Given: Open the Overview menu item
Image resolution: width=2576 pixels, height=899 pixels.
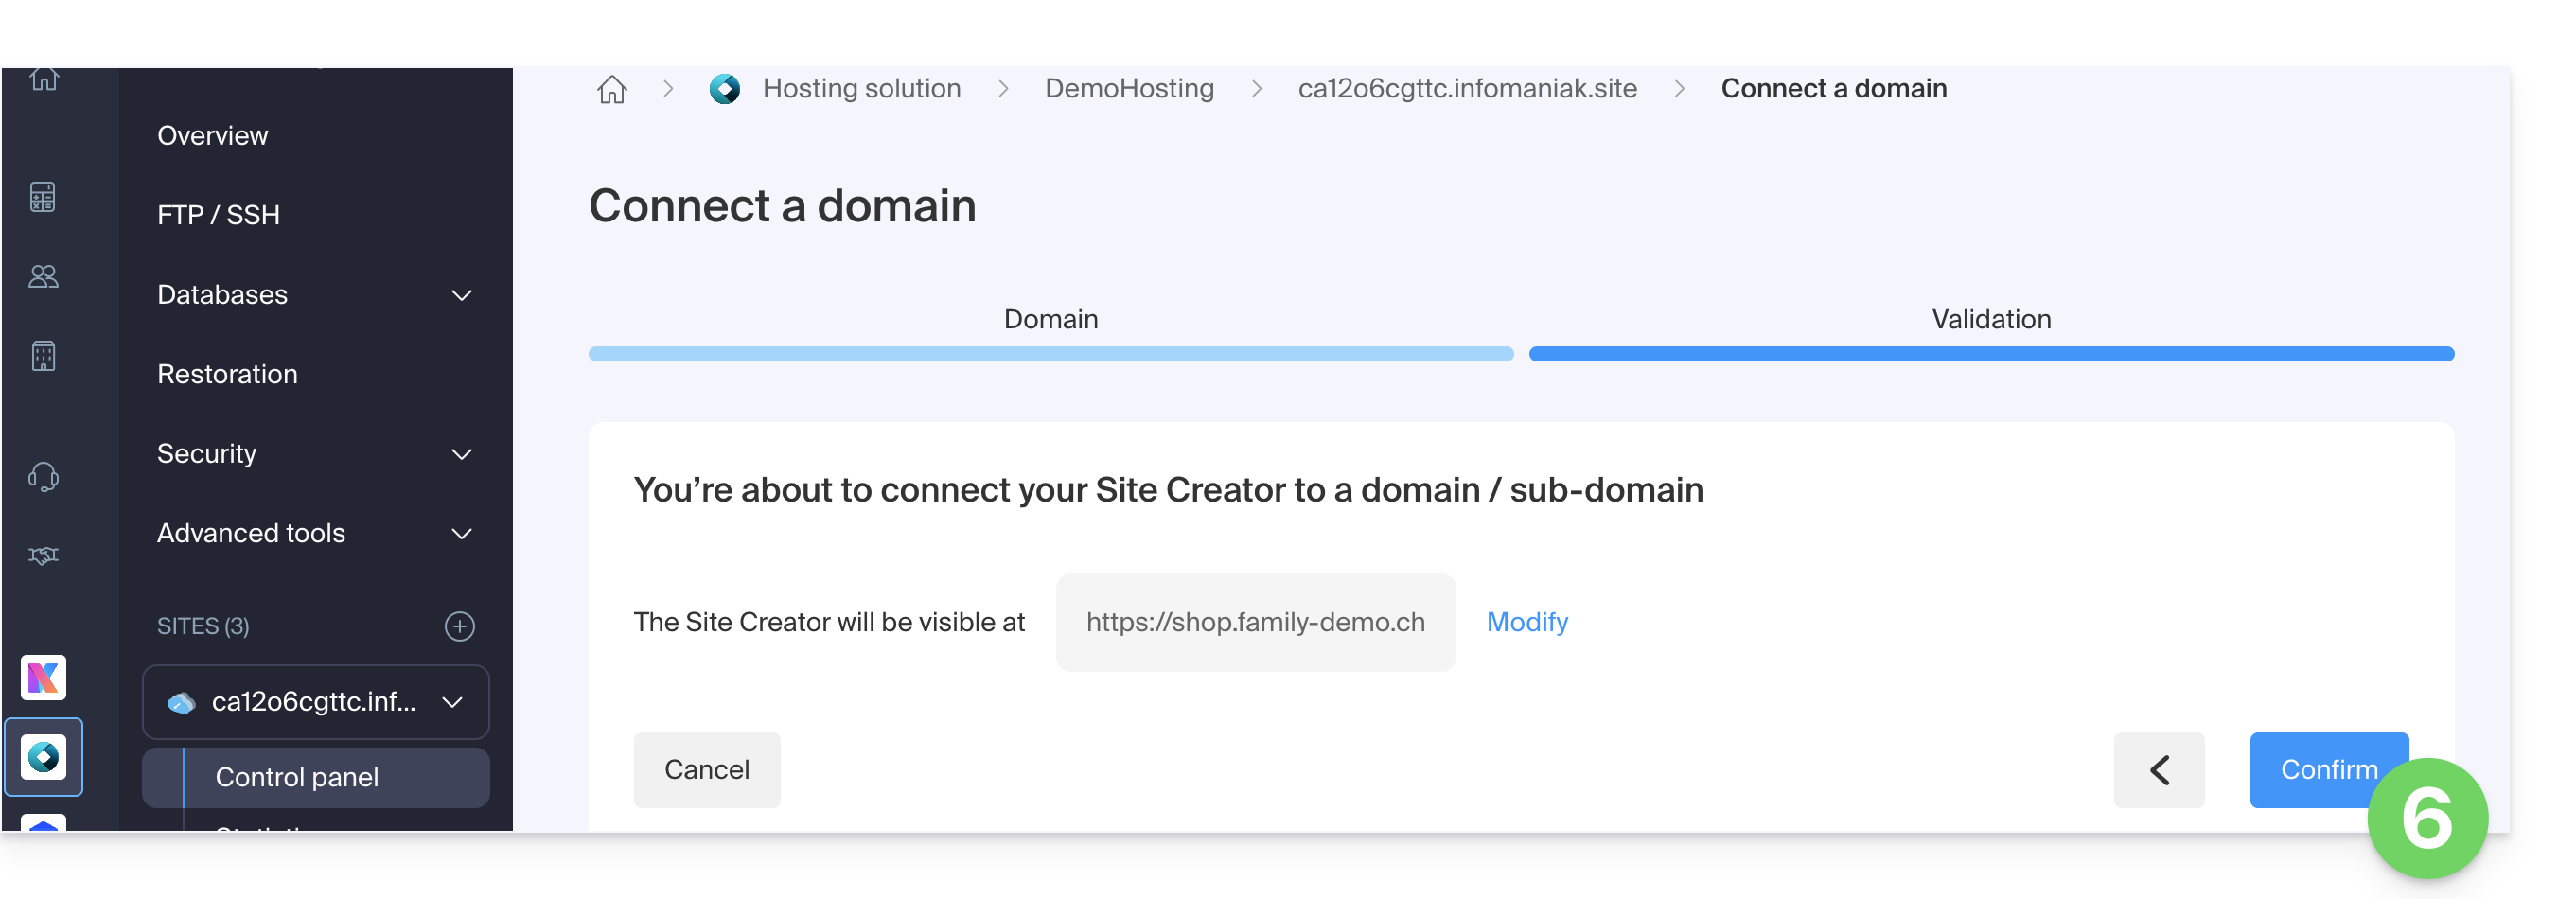Looking at the screenshot, I should click(x=212, y=135).
